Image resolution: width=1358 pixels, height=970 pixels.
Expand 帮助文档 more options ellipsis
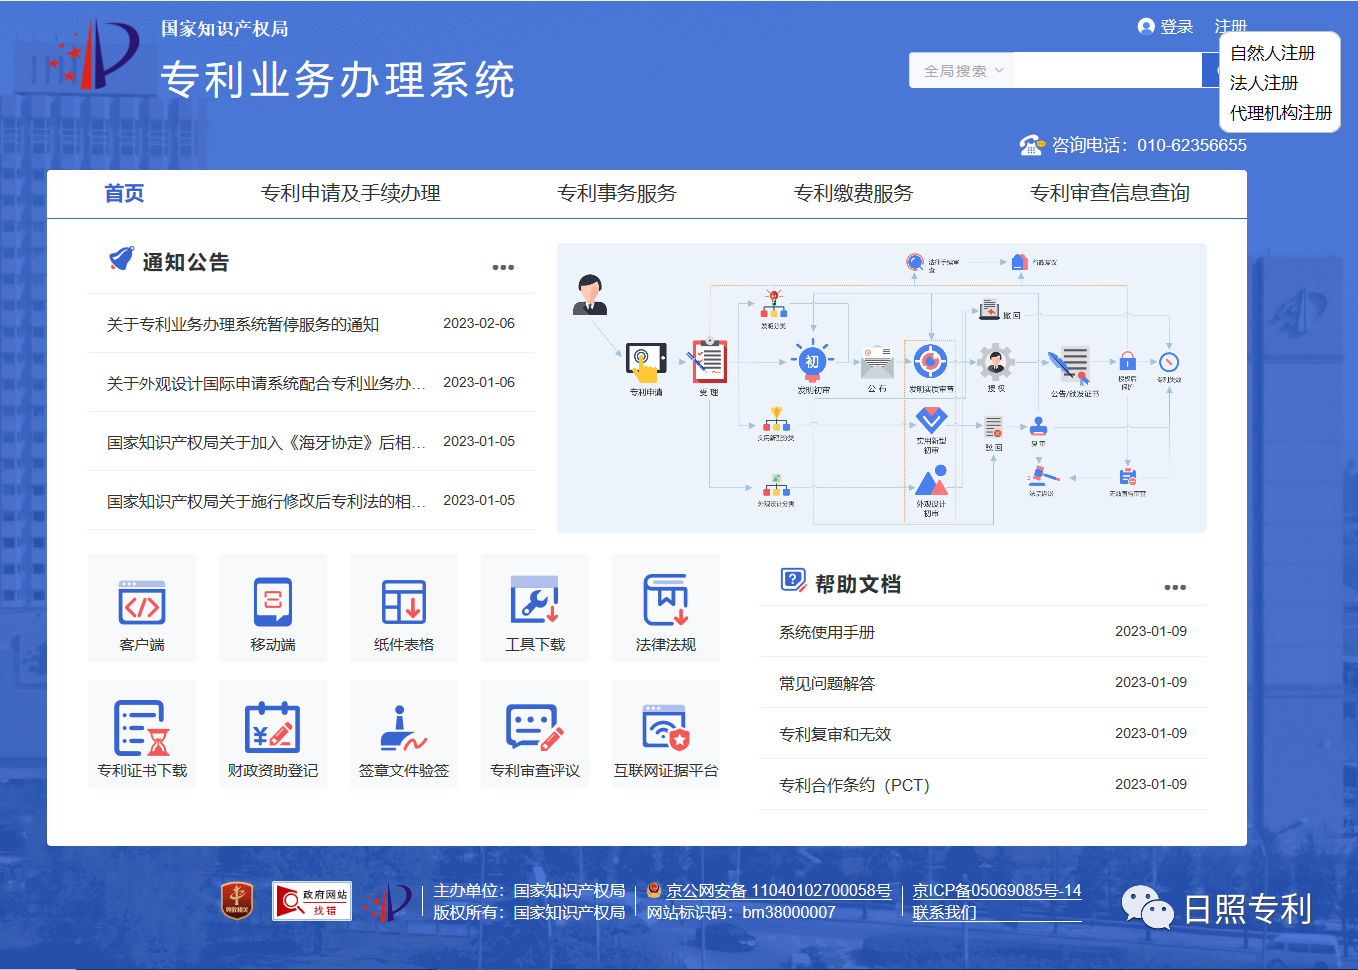[x=1175, y=587]
